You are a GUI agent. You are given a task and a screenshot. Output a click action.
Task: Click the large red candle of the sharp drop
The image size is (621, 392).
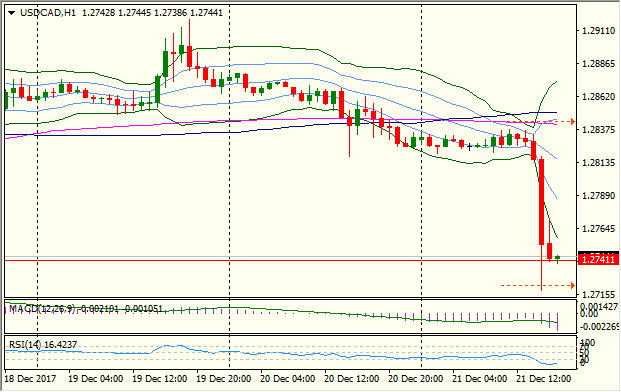541,202
